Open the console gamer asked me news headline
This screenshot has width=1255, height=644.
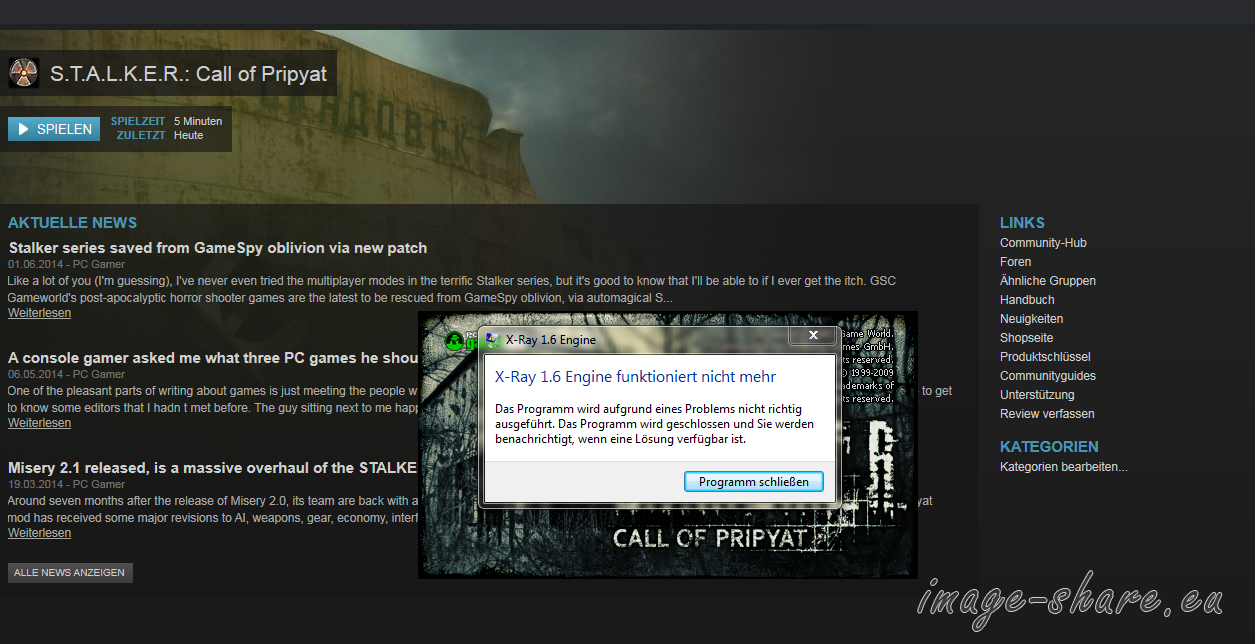(x=213, y=358)
